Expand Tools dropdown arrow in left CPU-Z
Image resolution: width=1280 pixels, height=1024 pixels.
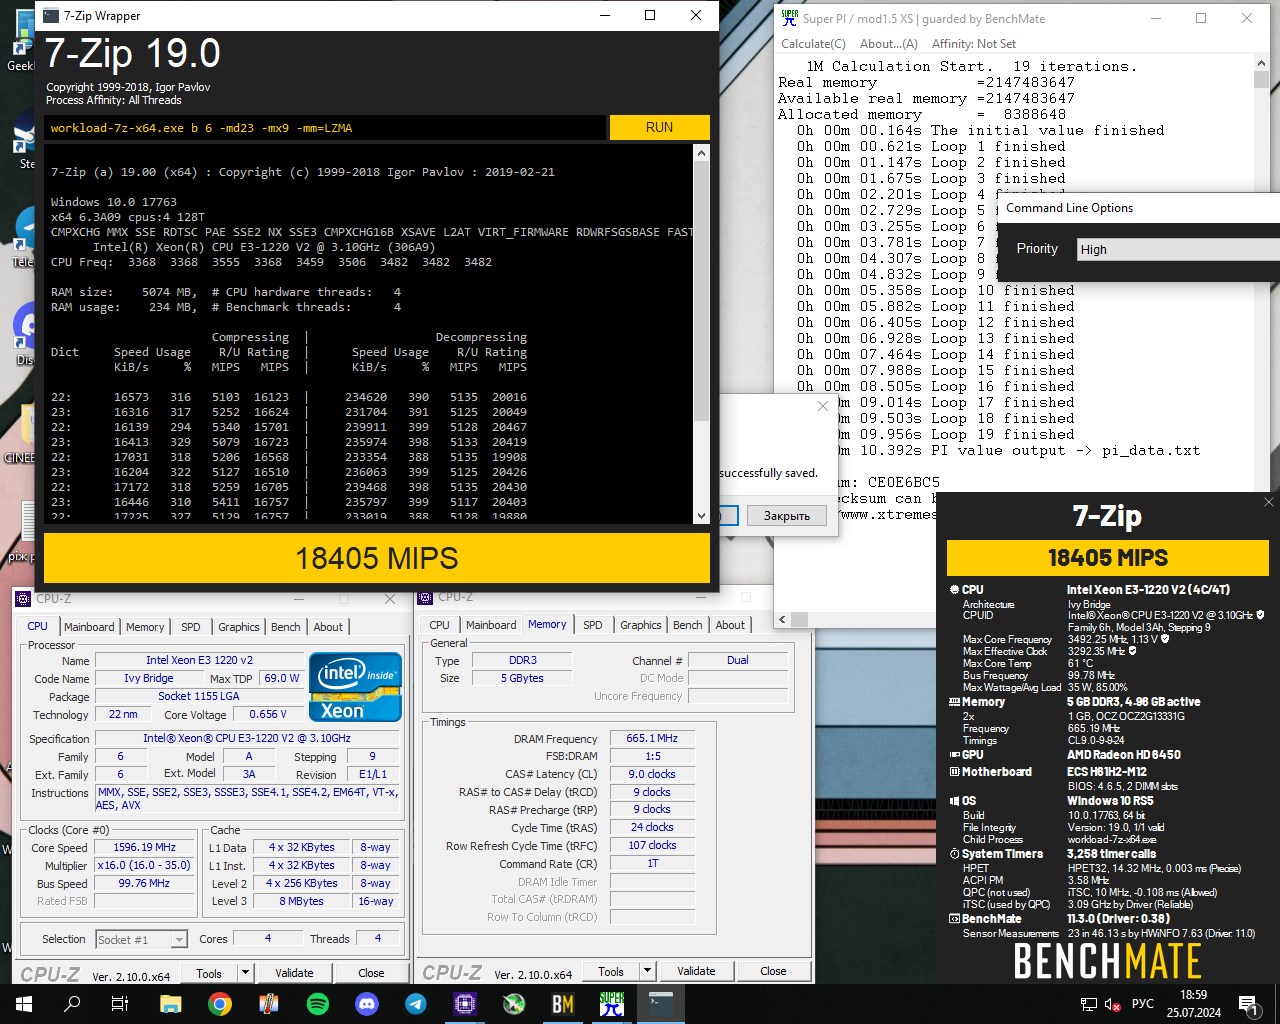(x=245, y=973)
